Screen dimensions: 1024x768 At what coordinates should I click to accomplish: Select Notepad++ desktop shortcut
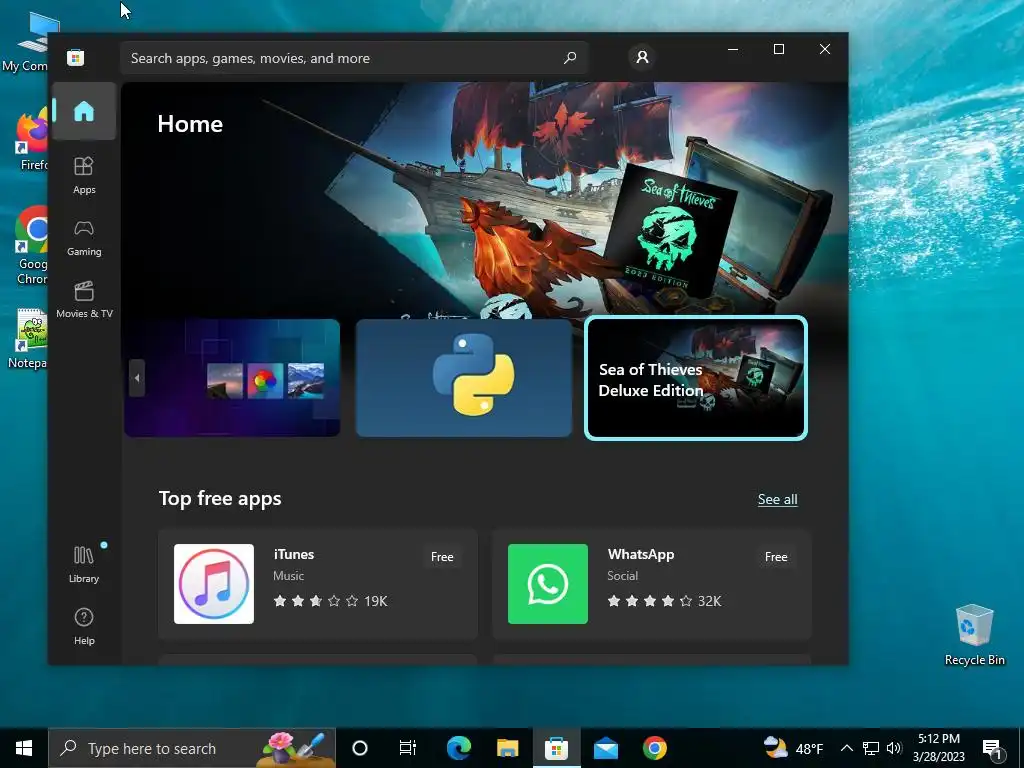pos(29,338)
